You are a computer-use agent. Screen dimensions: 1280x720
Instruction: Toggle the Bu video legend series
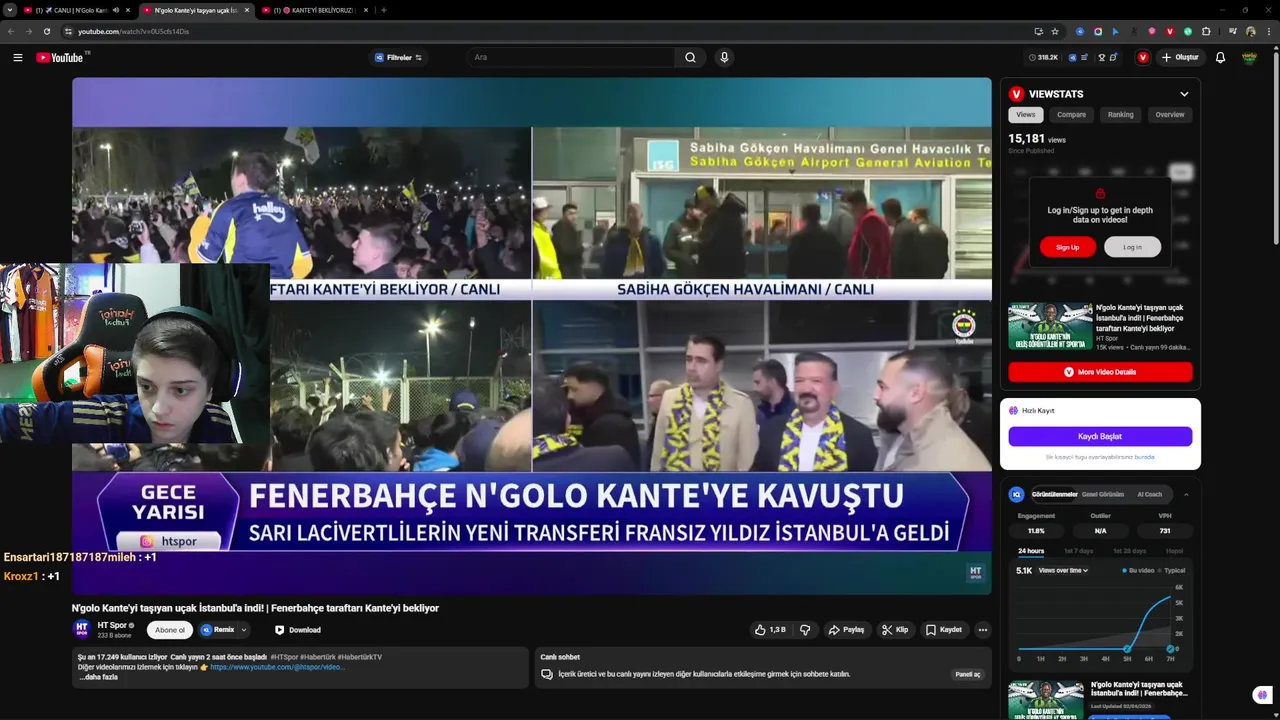(x=1138, y=570)
